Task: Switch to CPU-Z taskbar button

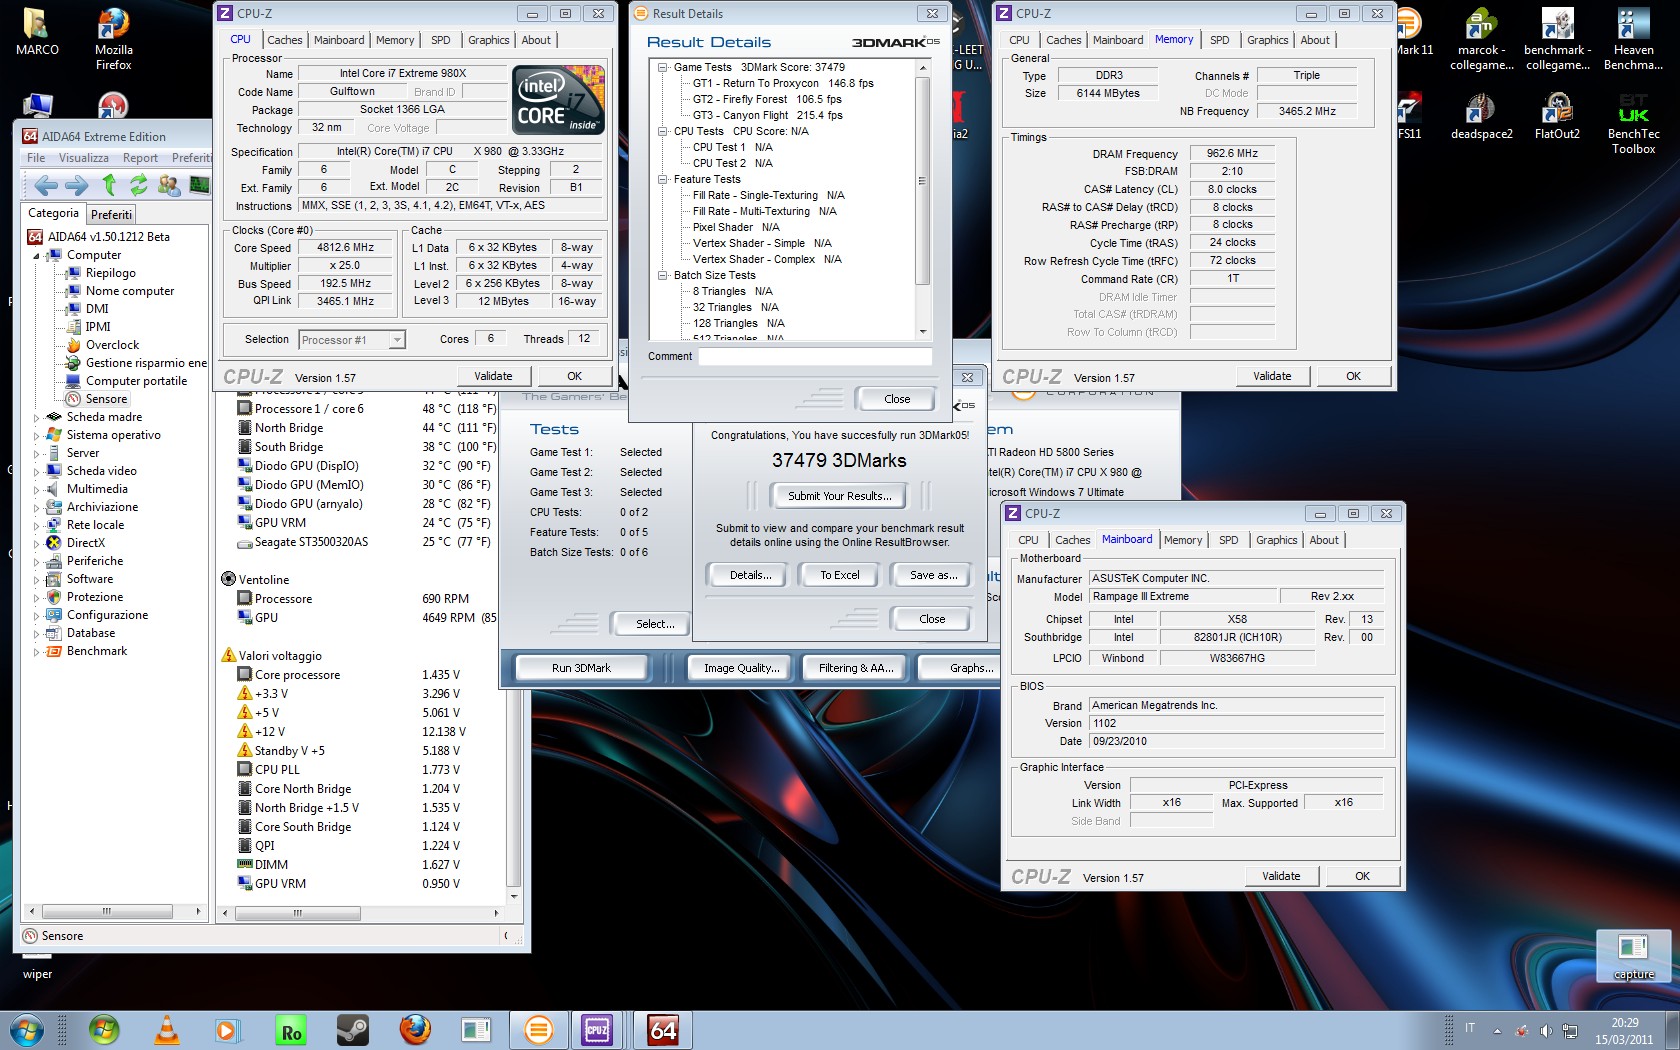Action: click(597, 1029)
